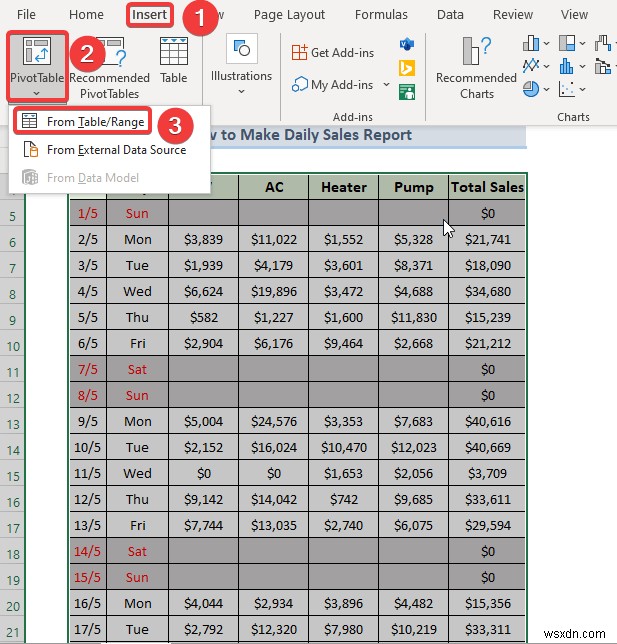
Task: Open the File tab
Action: 26,15
